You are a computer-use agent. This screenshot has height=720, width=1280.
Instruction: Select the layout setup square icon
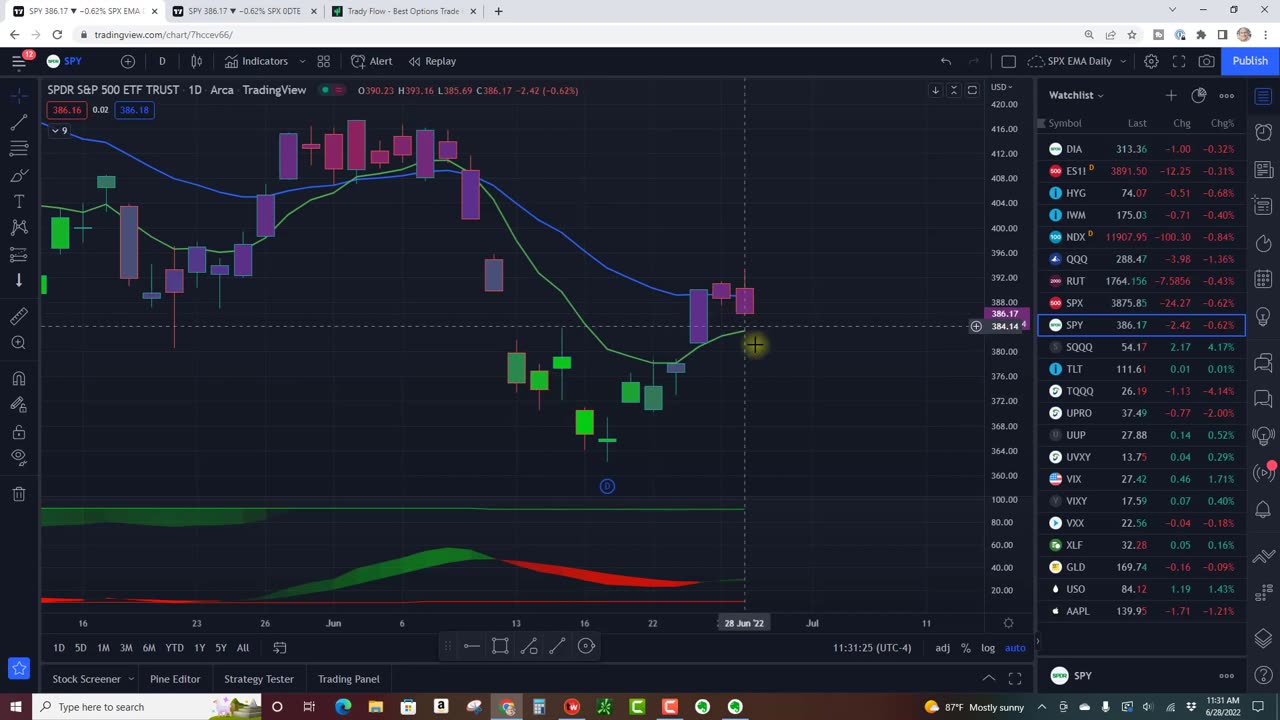point(1008,61)
